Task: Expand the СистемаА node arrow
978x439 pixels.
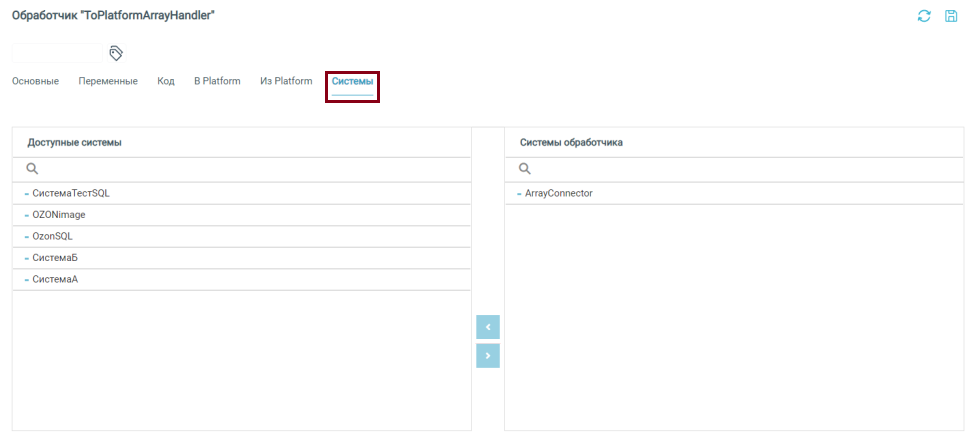Action: tap(26, 280)
